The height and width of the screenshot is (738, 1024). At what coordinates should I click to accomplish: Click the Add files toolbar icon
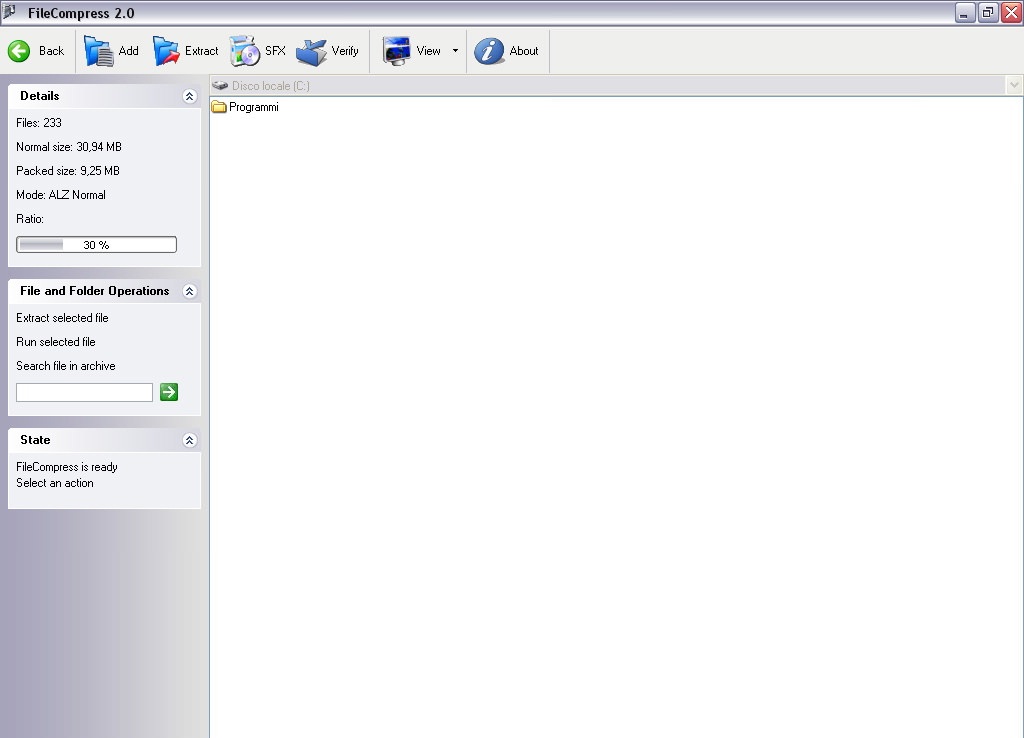click(99, 51)
